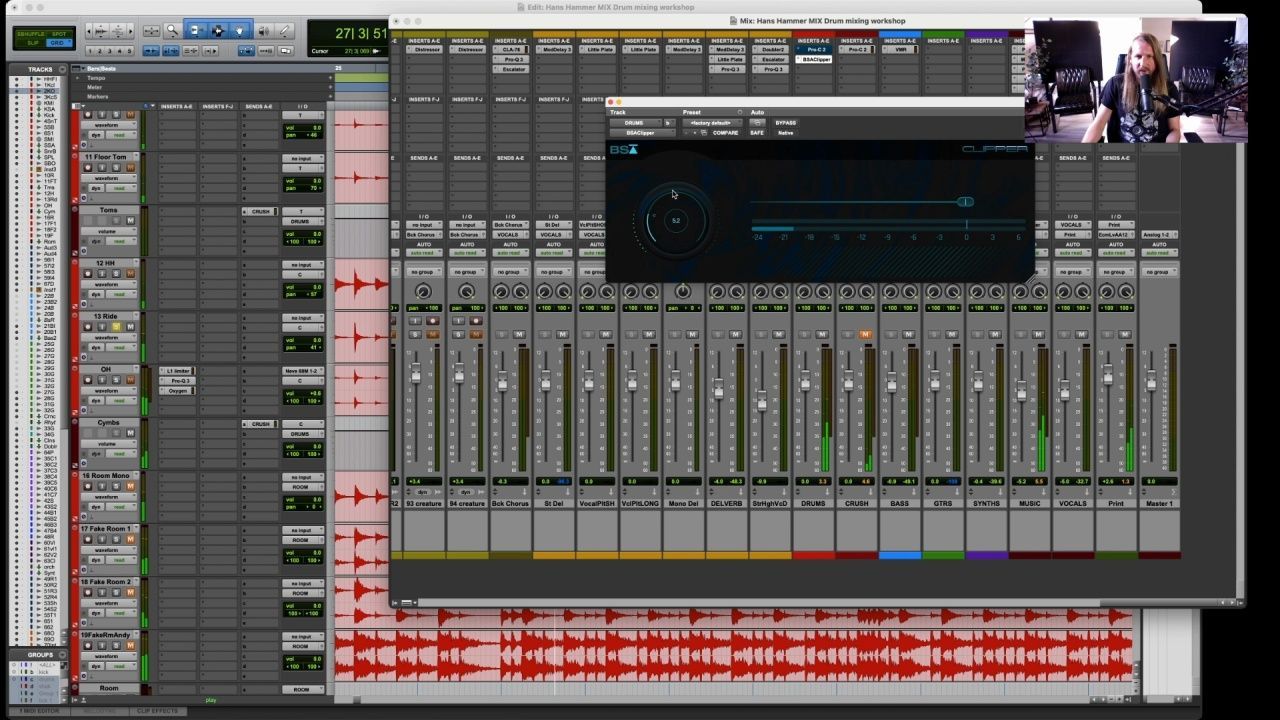Click the Meter ruler label
This screenshot has height=720, width=1280.
[95, 87]
